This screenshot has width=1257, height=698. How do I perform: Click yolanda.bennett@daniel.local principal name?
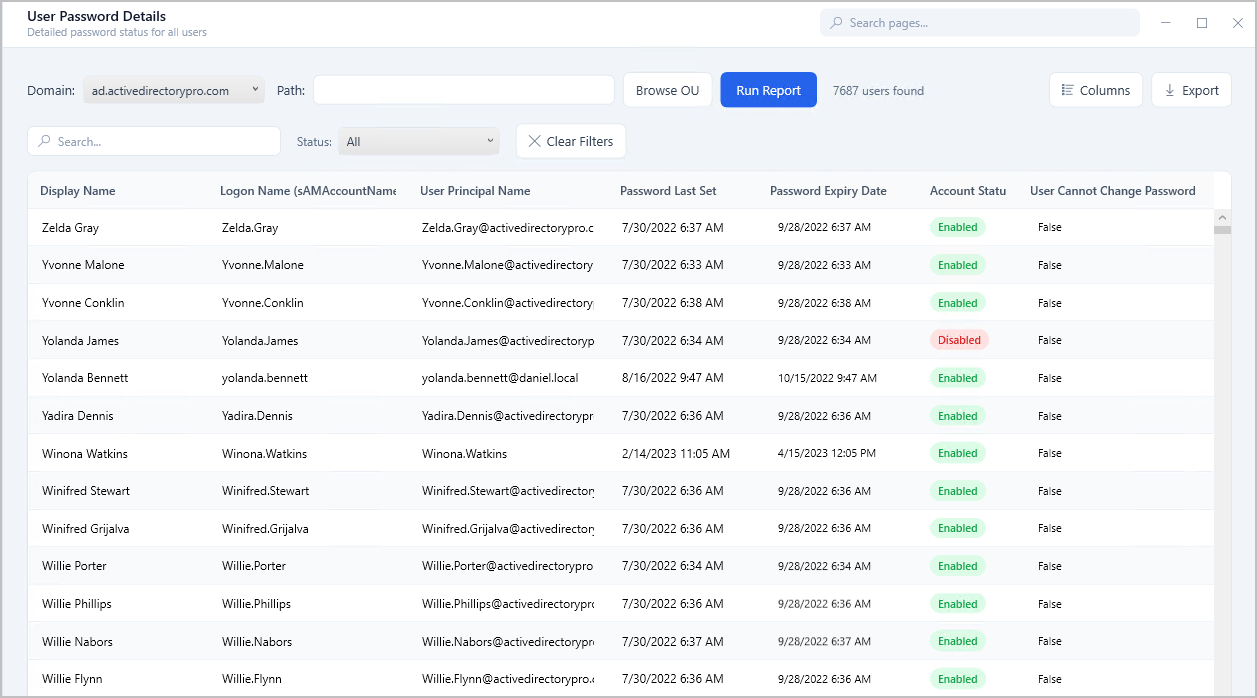click(500, 378)
